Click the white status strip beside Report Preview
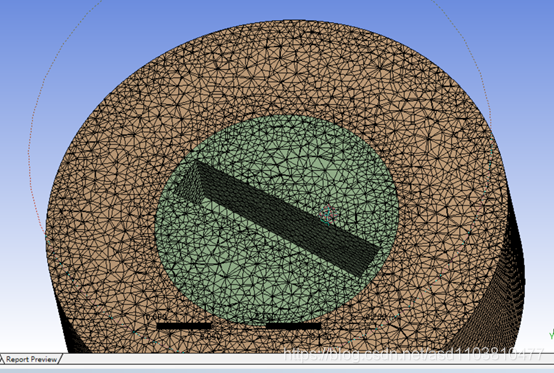The width and height of the screenshot is (554, 373). click(307, 360)
